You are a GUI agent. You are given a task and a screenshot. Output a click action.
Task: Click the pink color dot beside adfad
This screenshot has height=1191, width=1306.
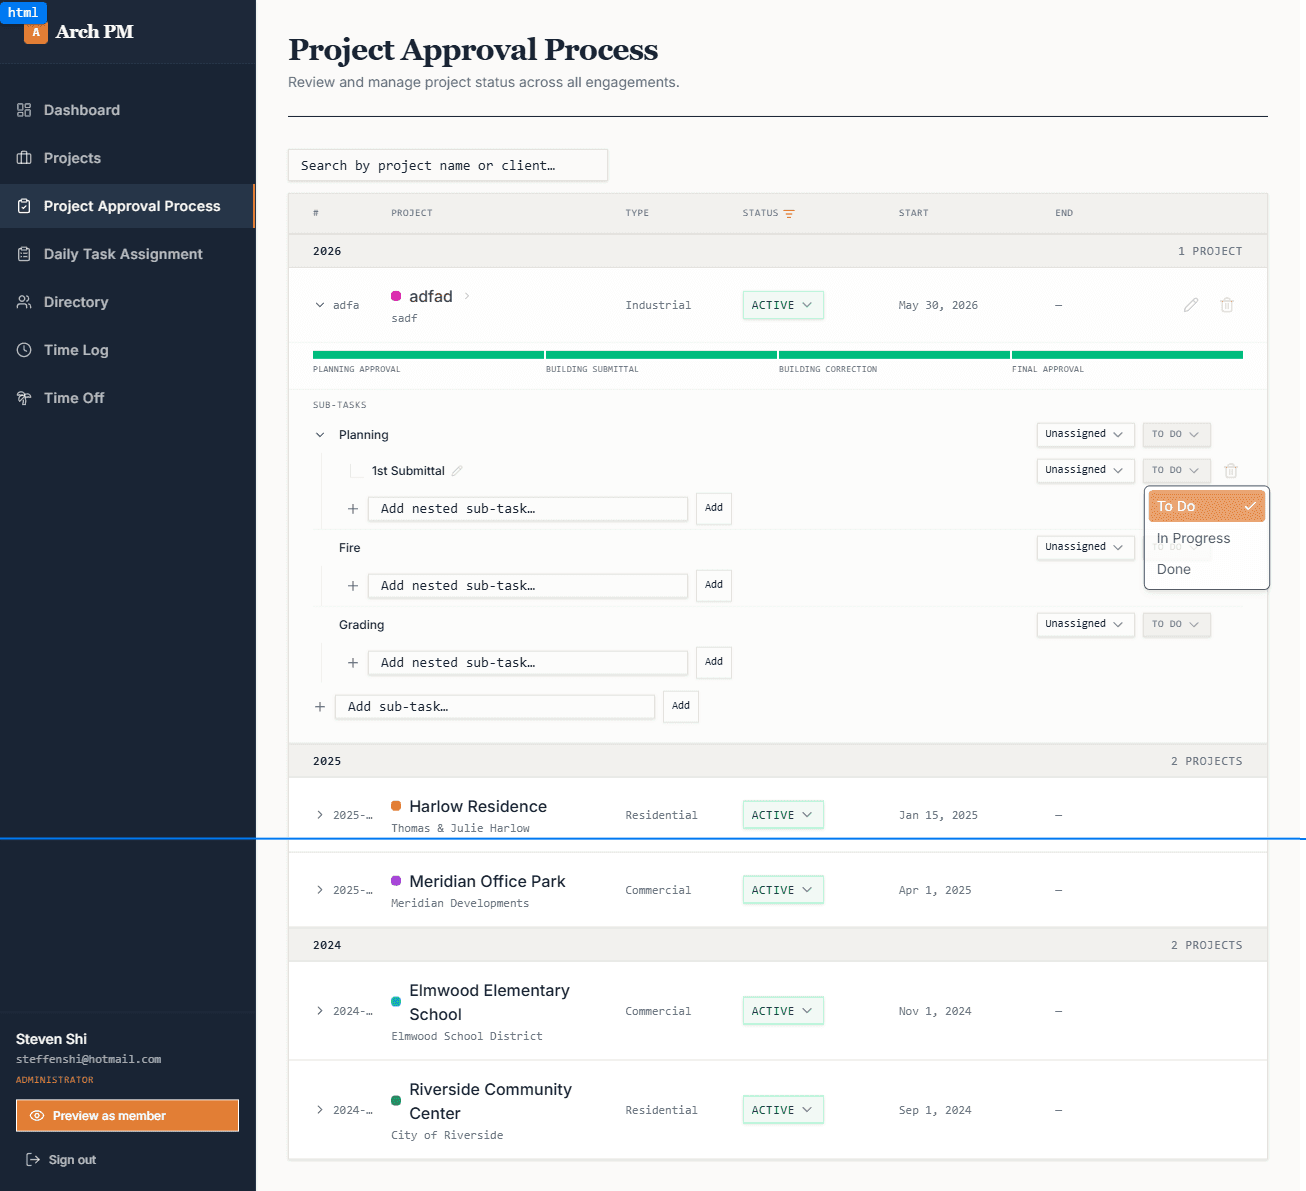[396, 296]
